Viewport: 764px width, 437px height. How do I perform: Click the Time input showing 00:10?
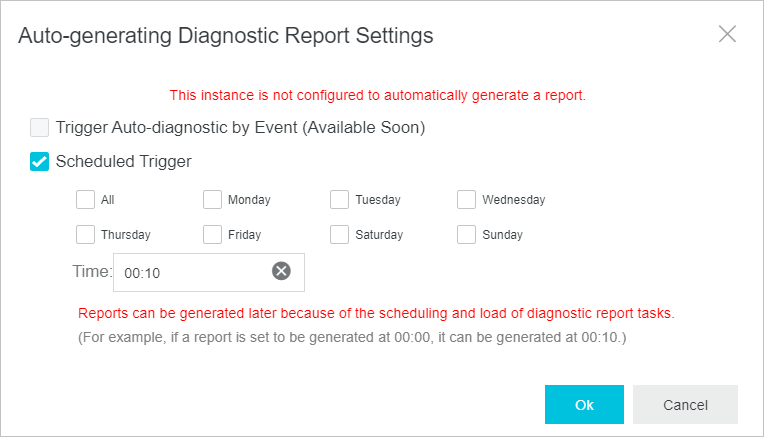pos(190,272)
